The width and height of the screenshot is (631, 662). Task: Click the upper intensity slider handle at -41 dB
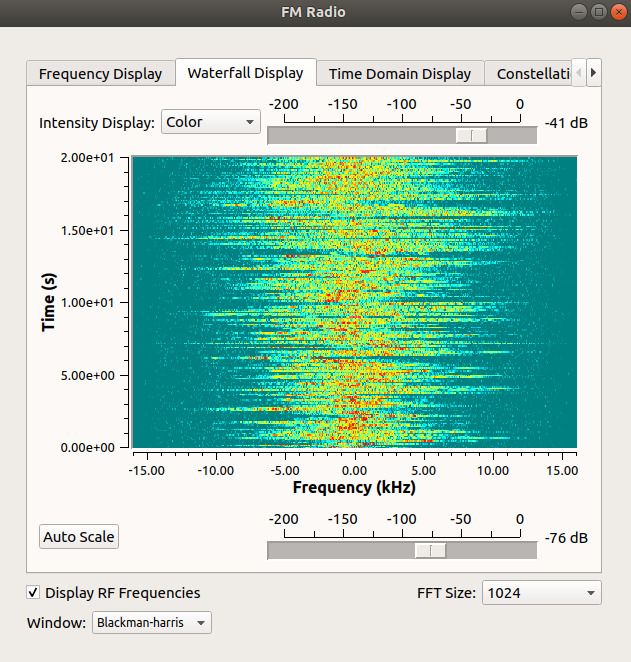(471, 136)
